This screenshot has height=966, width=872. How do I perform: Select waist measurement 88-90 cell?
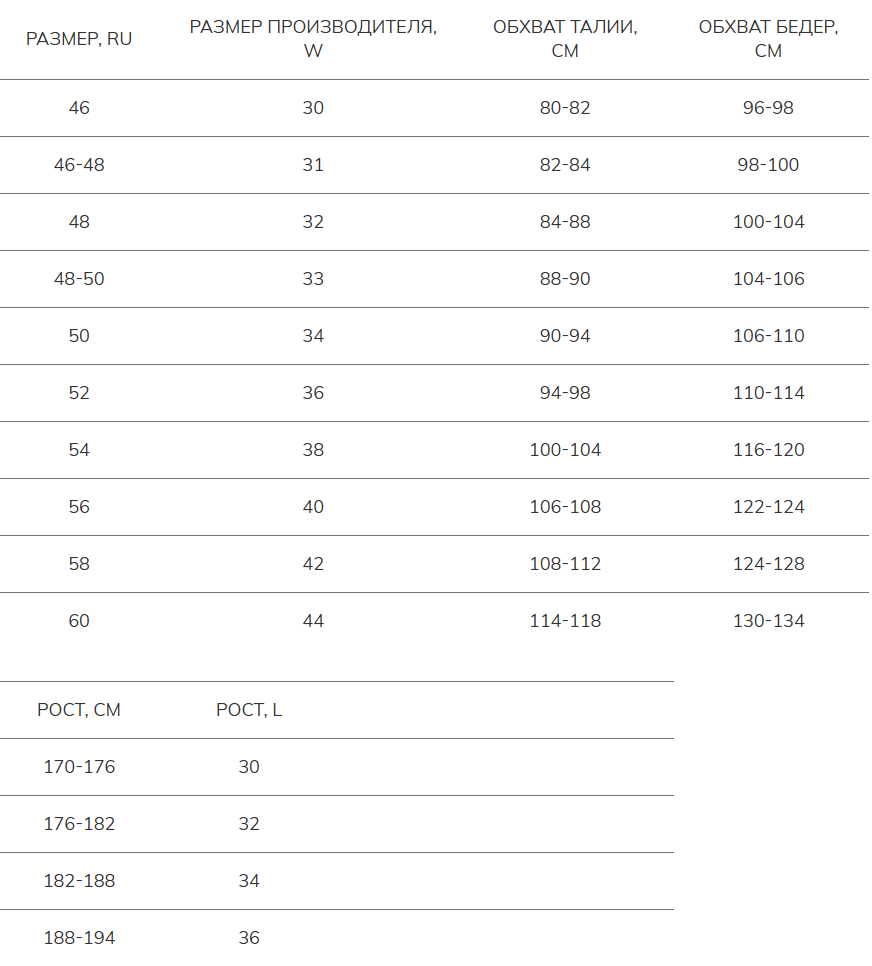click(x=565, y=279)
